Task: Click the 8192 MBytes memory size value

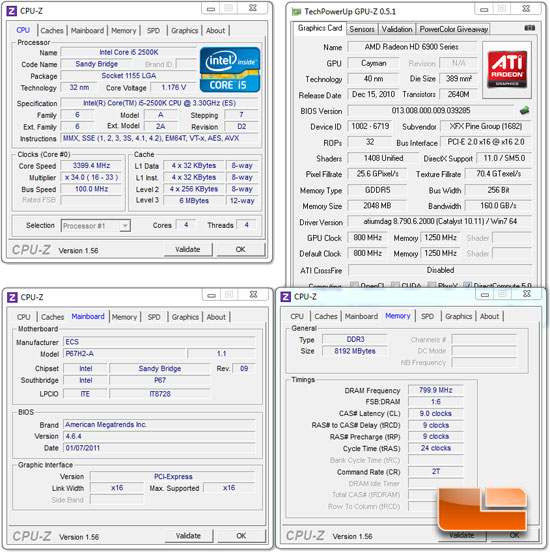Action: [355, 351]
